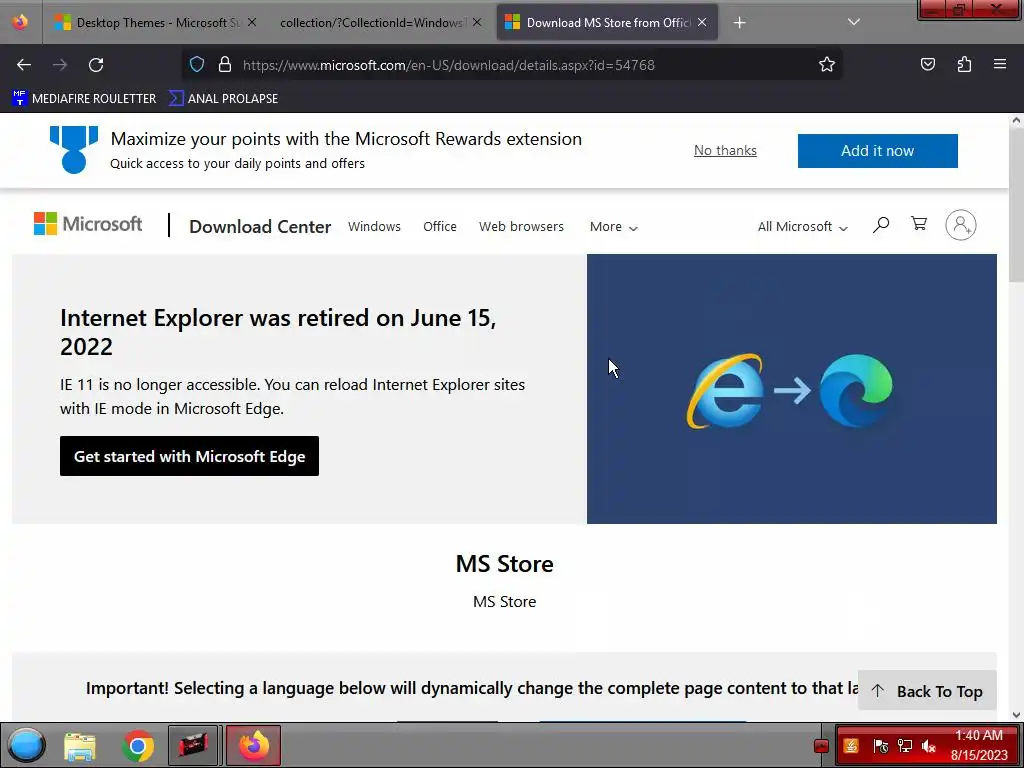The image size is (1024, 768).
Task: Bookmark this page with the star
Action: pos(827,64)
